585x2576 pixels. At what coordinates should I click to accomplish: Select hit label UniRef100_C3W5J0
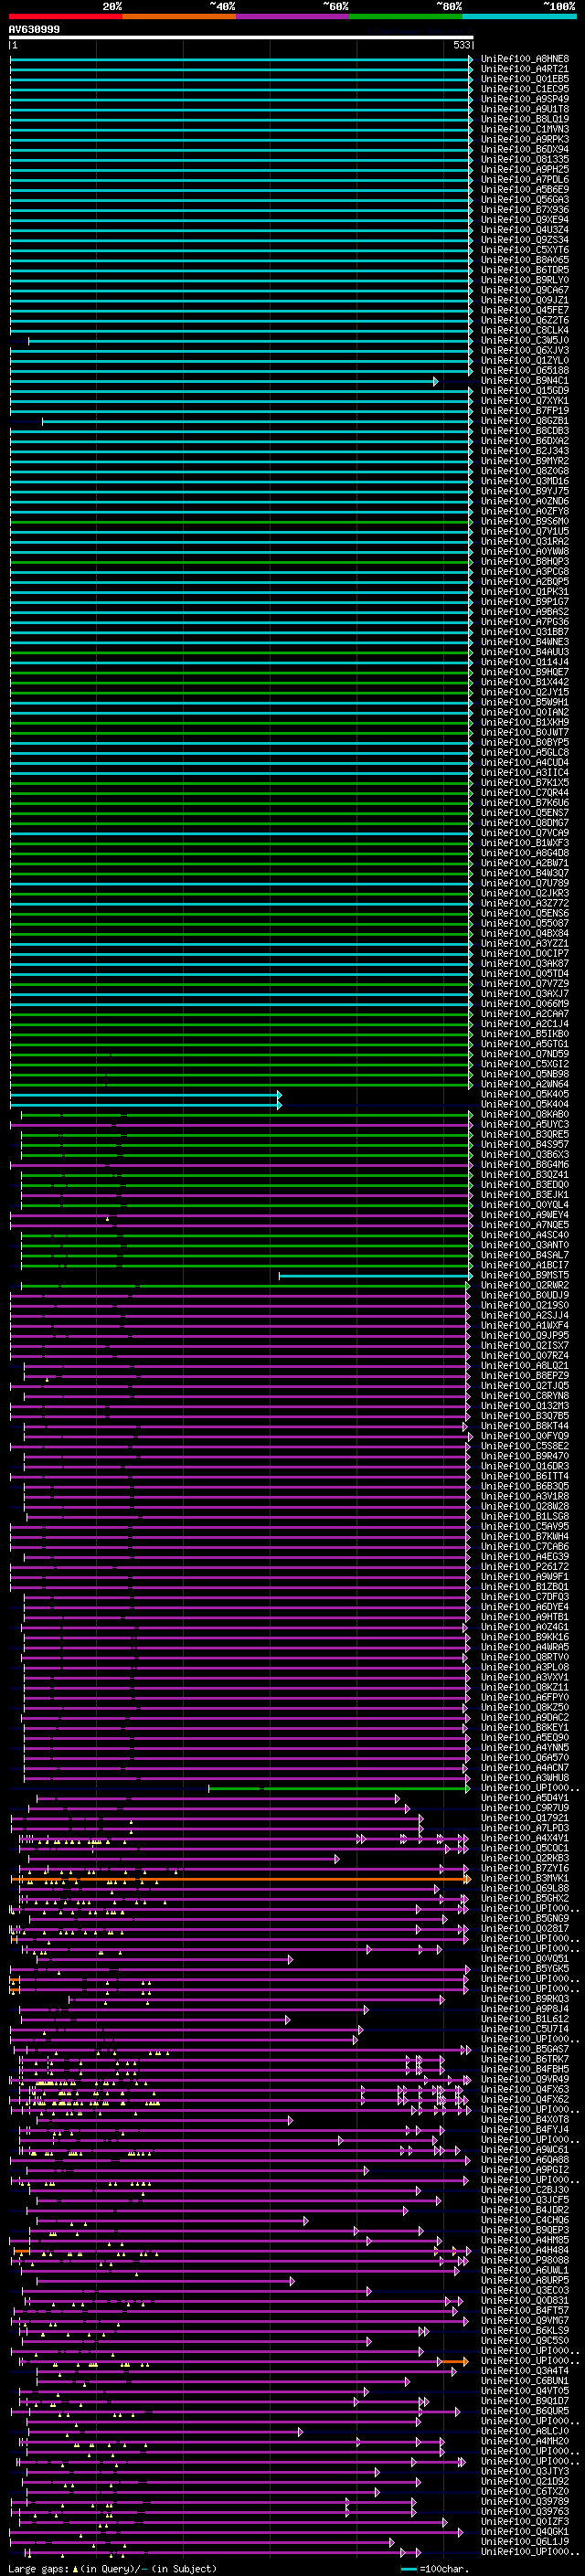coord(525,340)
